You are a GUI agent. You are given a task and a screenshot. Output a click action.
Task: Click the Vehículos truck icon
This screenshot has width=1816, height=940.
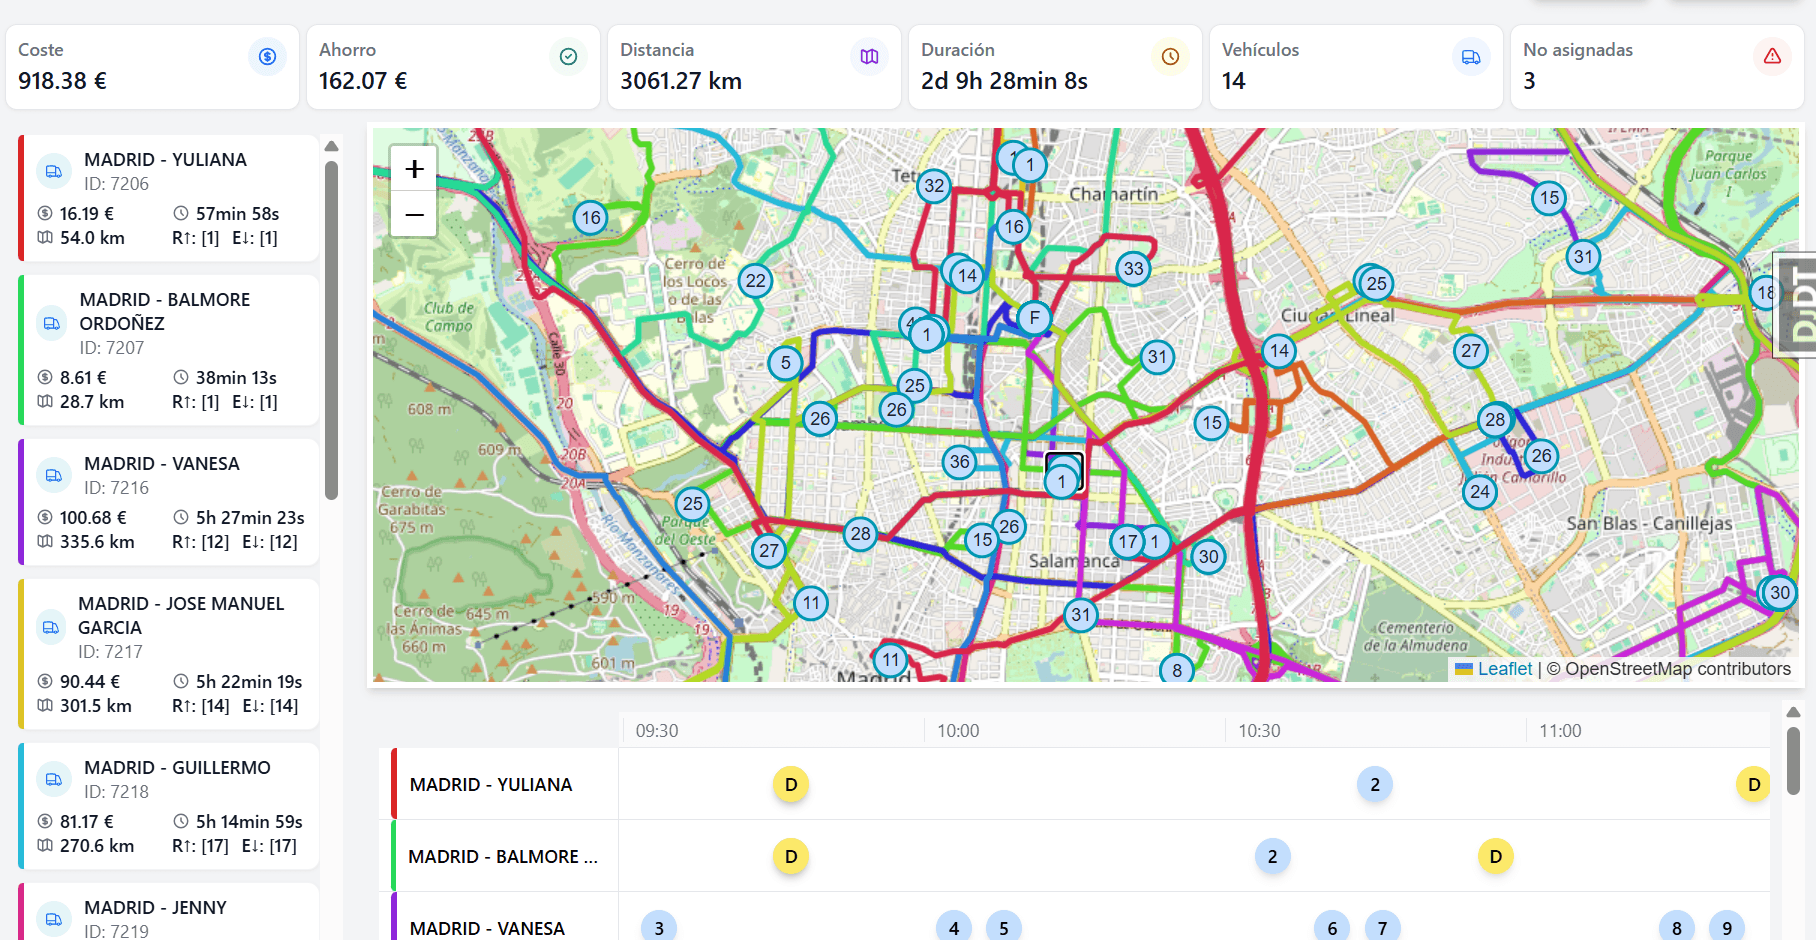click(1471, 57)
